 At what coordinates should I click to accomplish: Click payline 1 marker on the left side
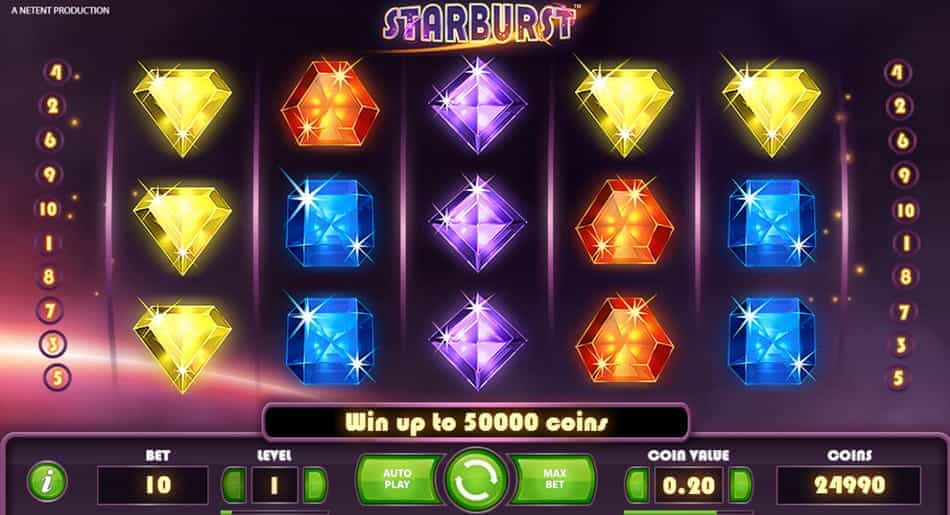[49, 244]
